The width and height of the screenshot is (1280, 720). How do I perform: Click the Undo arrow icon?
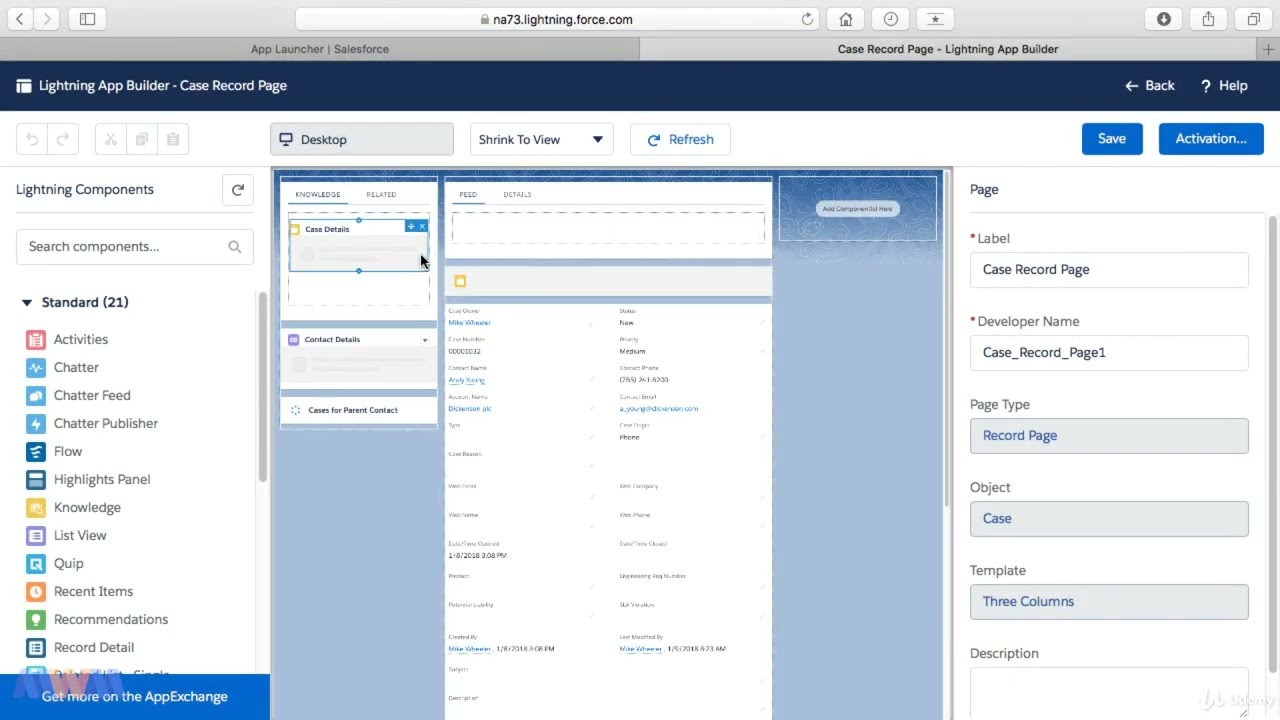32,140
